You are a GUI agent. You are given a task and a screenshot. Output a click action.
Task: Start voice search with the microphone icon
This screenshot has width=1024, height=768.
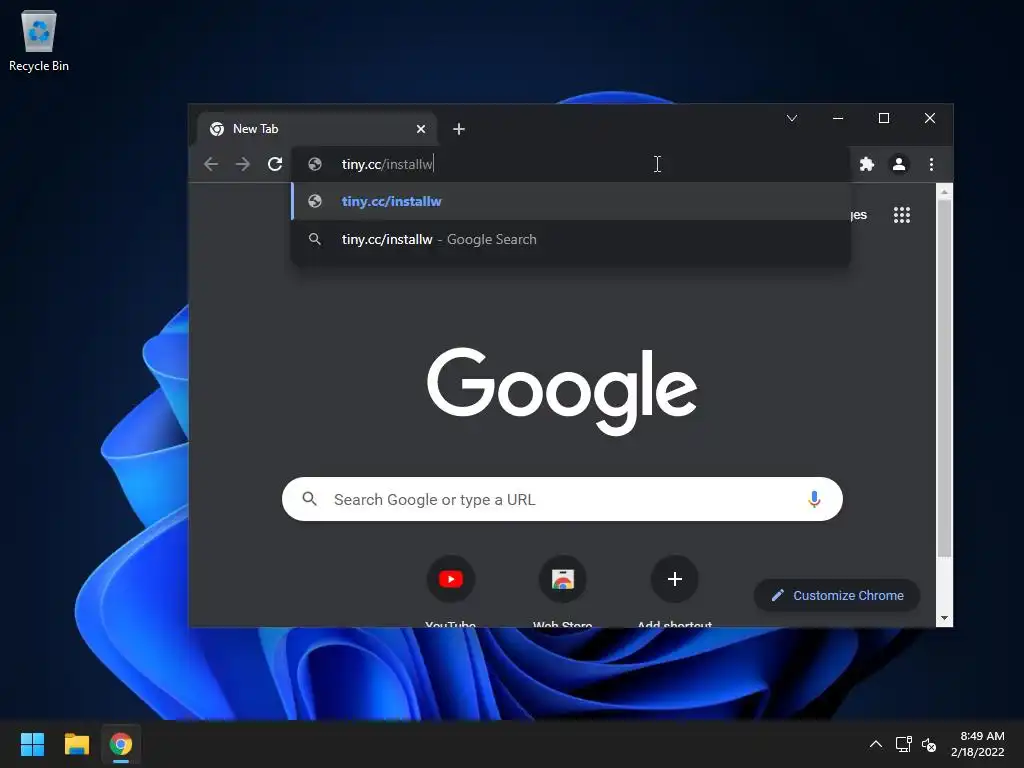pyautogui.click(x=814, y=499)
